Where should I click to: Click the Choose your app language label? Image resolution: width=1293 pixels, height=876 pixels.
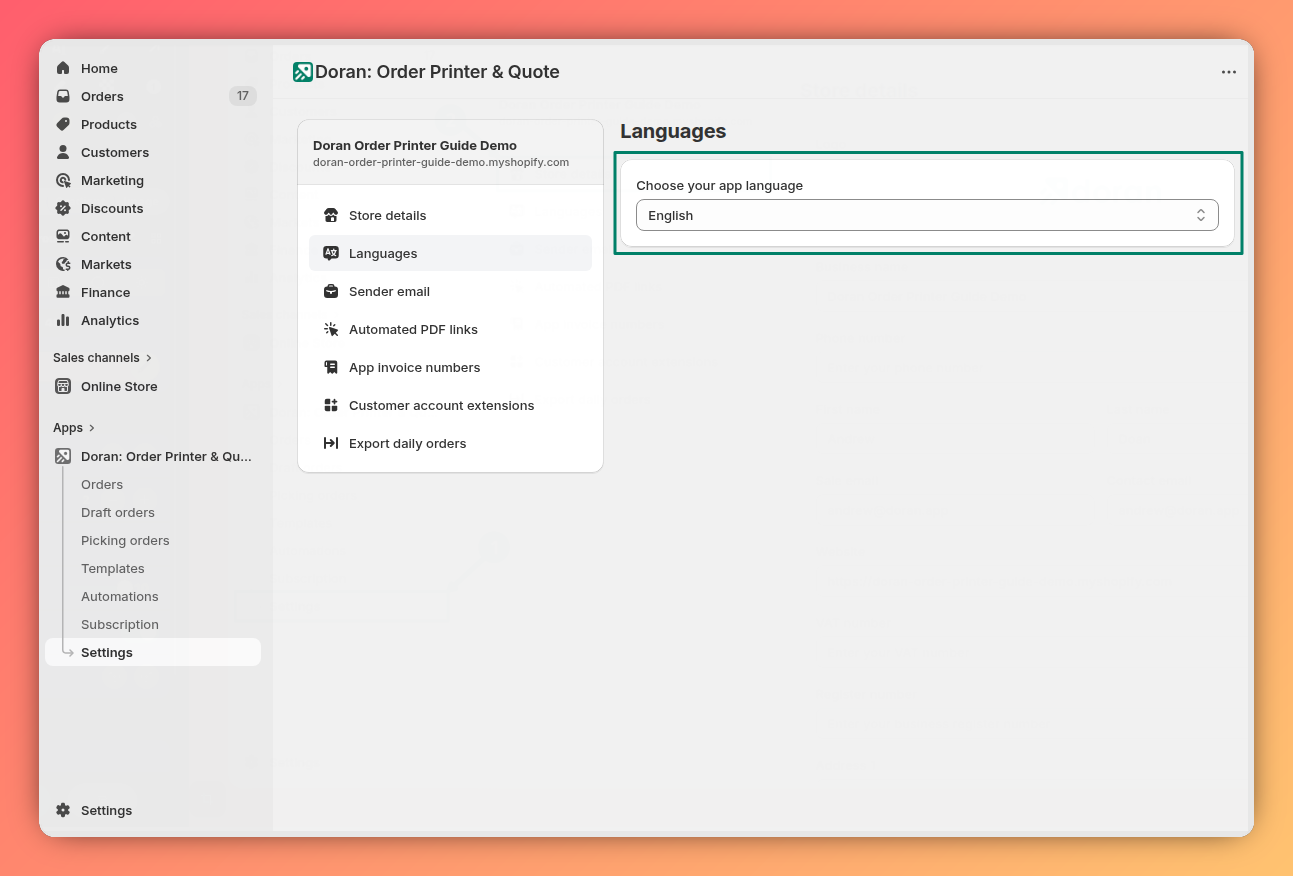(x=720, y=185)
